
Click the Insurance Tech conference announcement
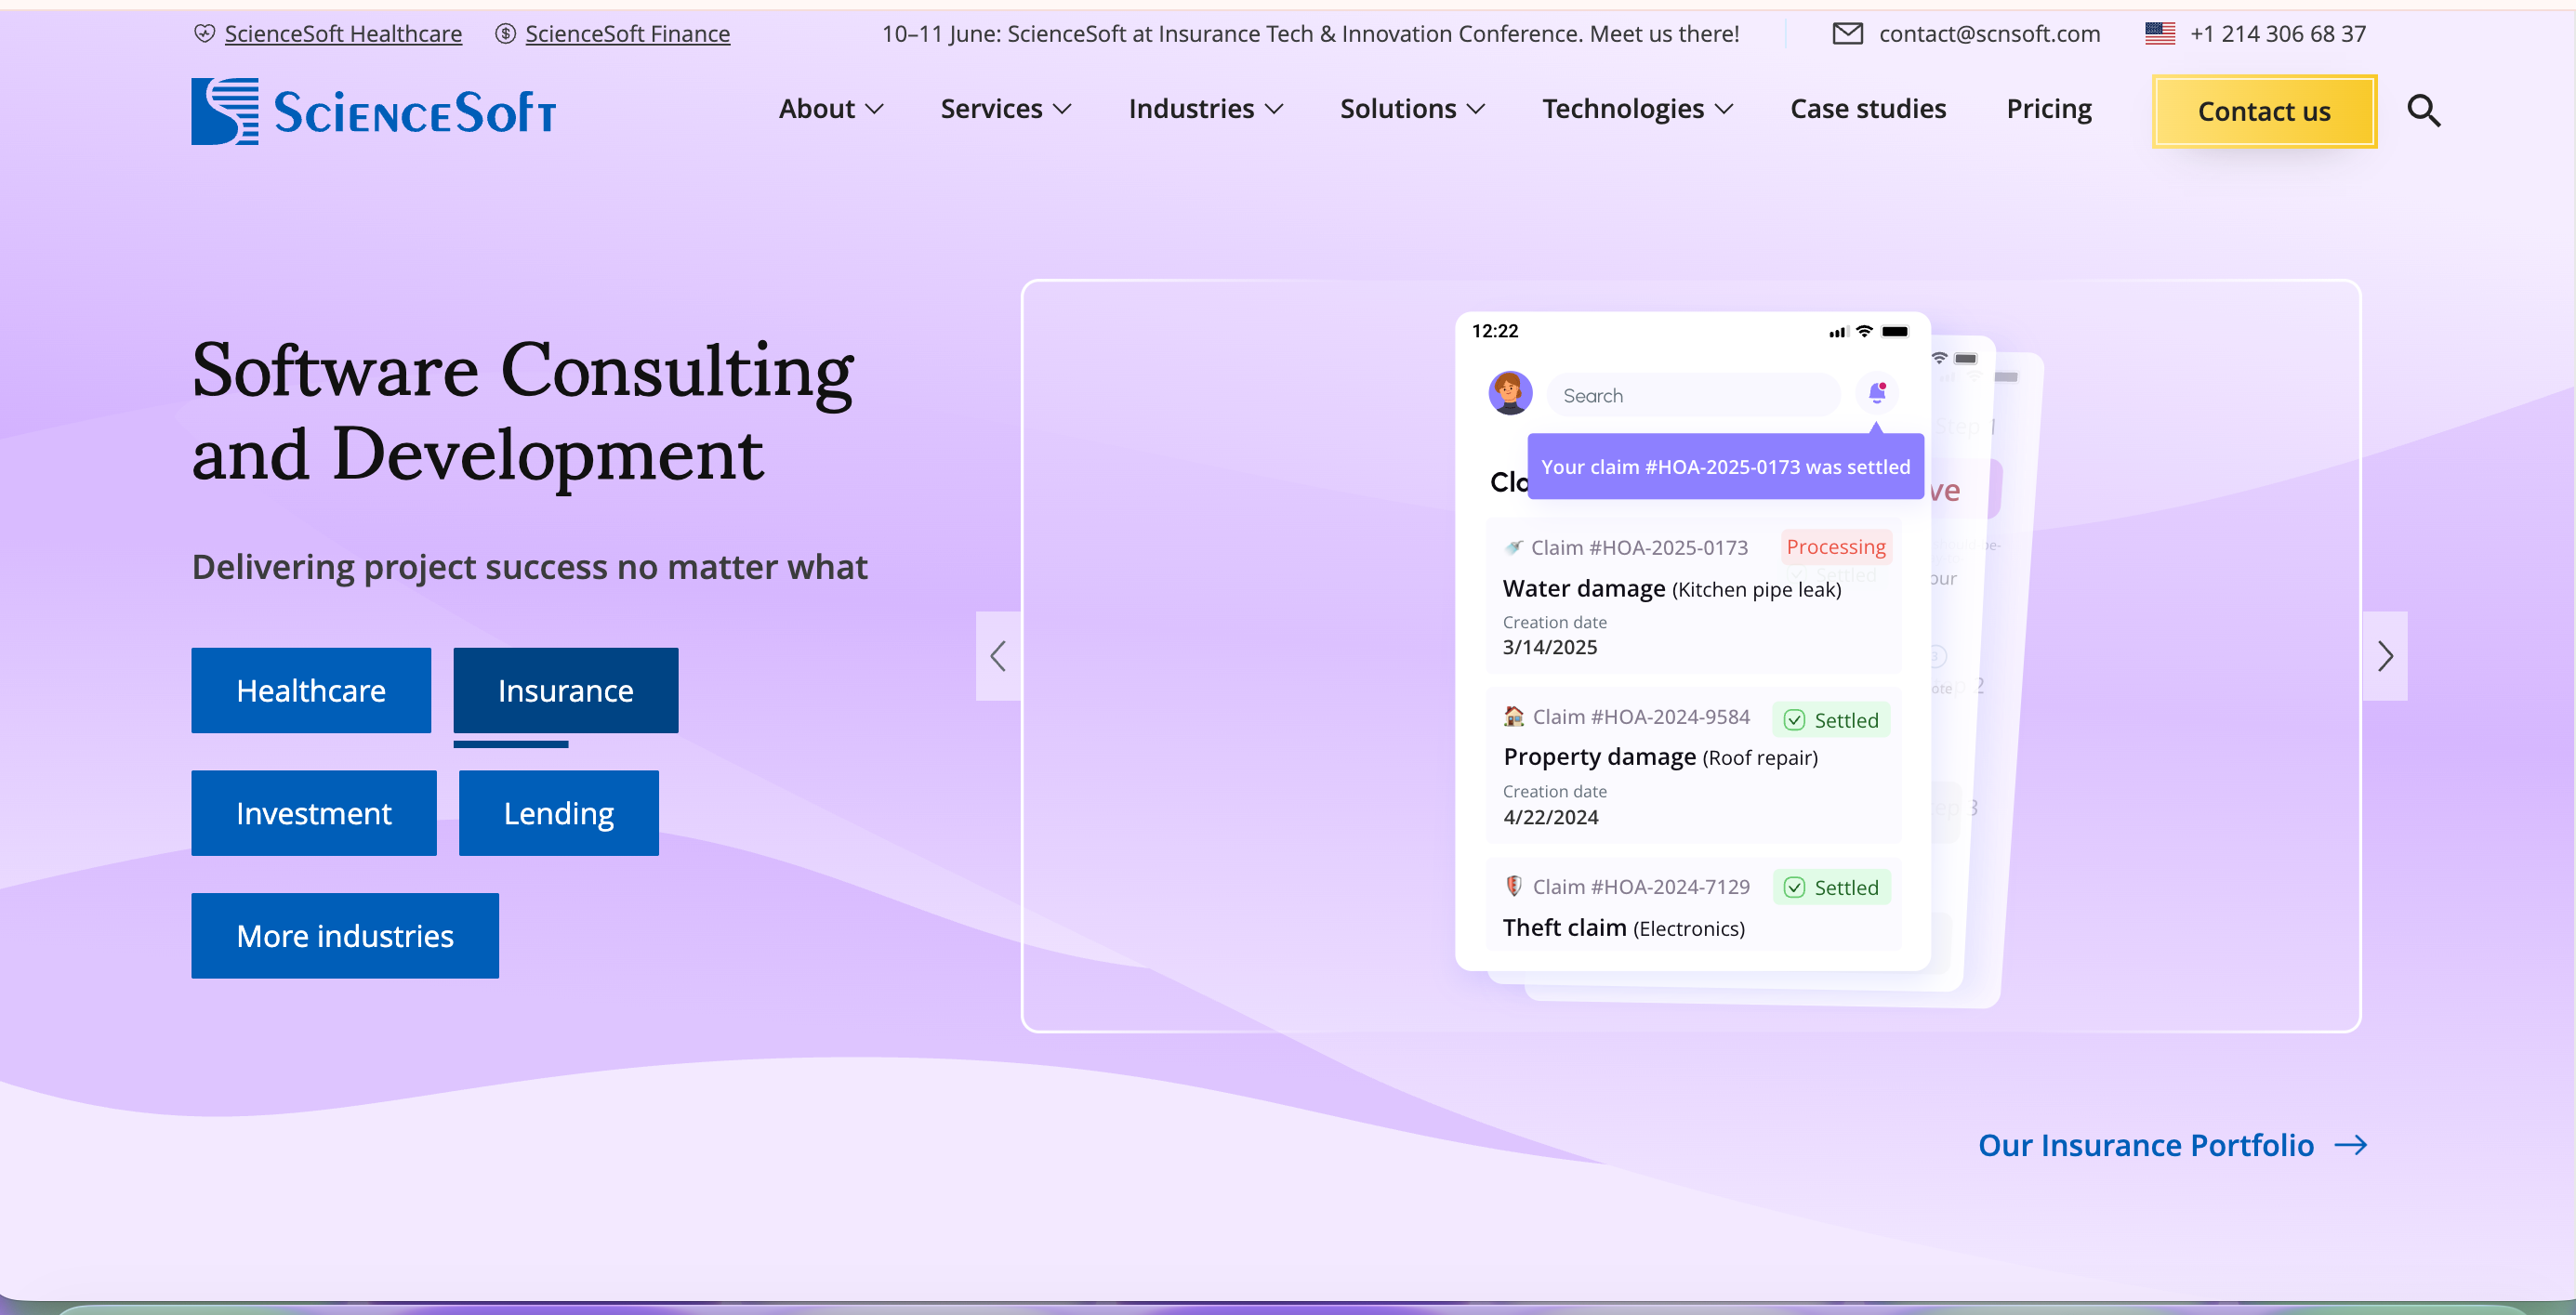(1310, 34)
